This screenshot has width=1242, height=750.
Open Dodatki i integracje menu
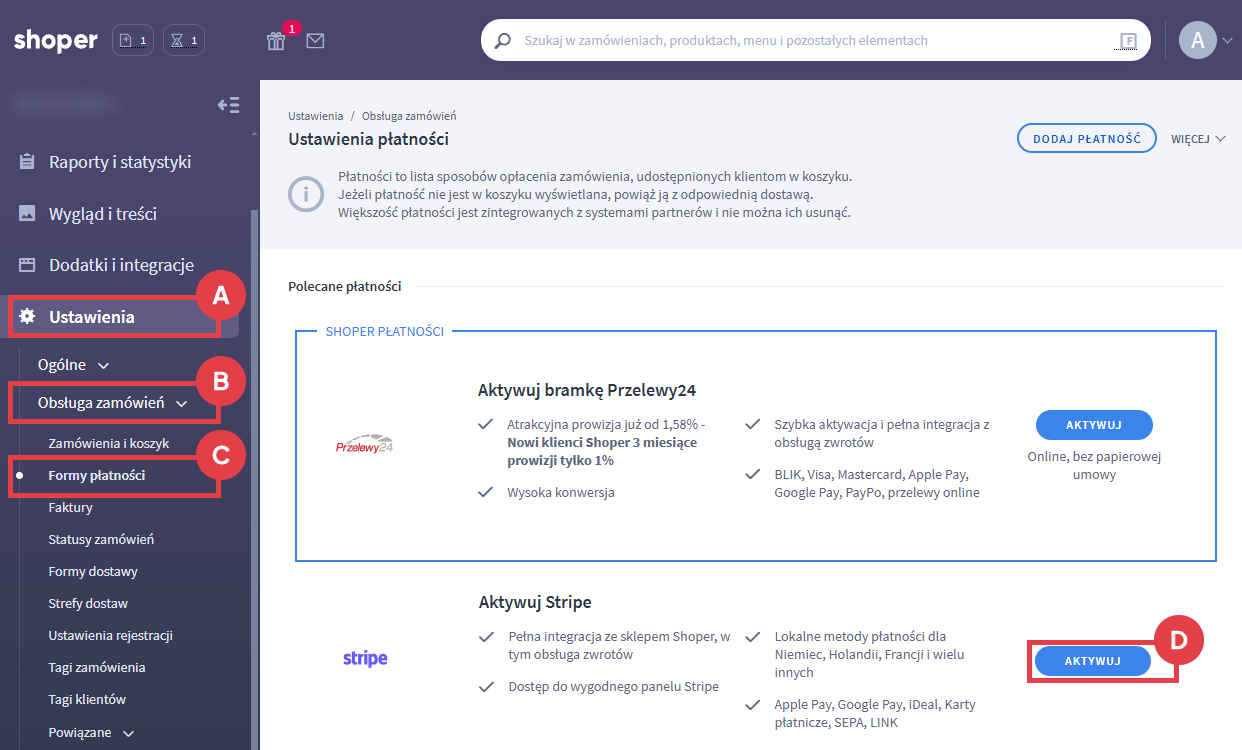(121, 265)
